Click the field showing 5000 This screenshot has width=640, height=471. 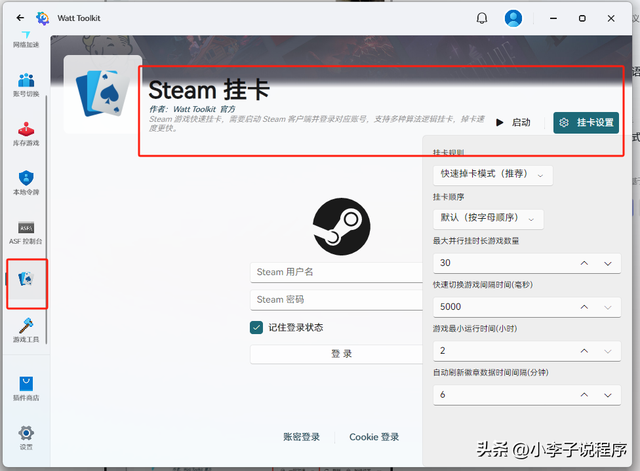527,307
